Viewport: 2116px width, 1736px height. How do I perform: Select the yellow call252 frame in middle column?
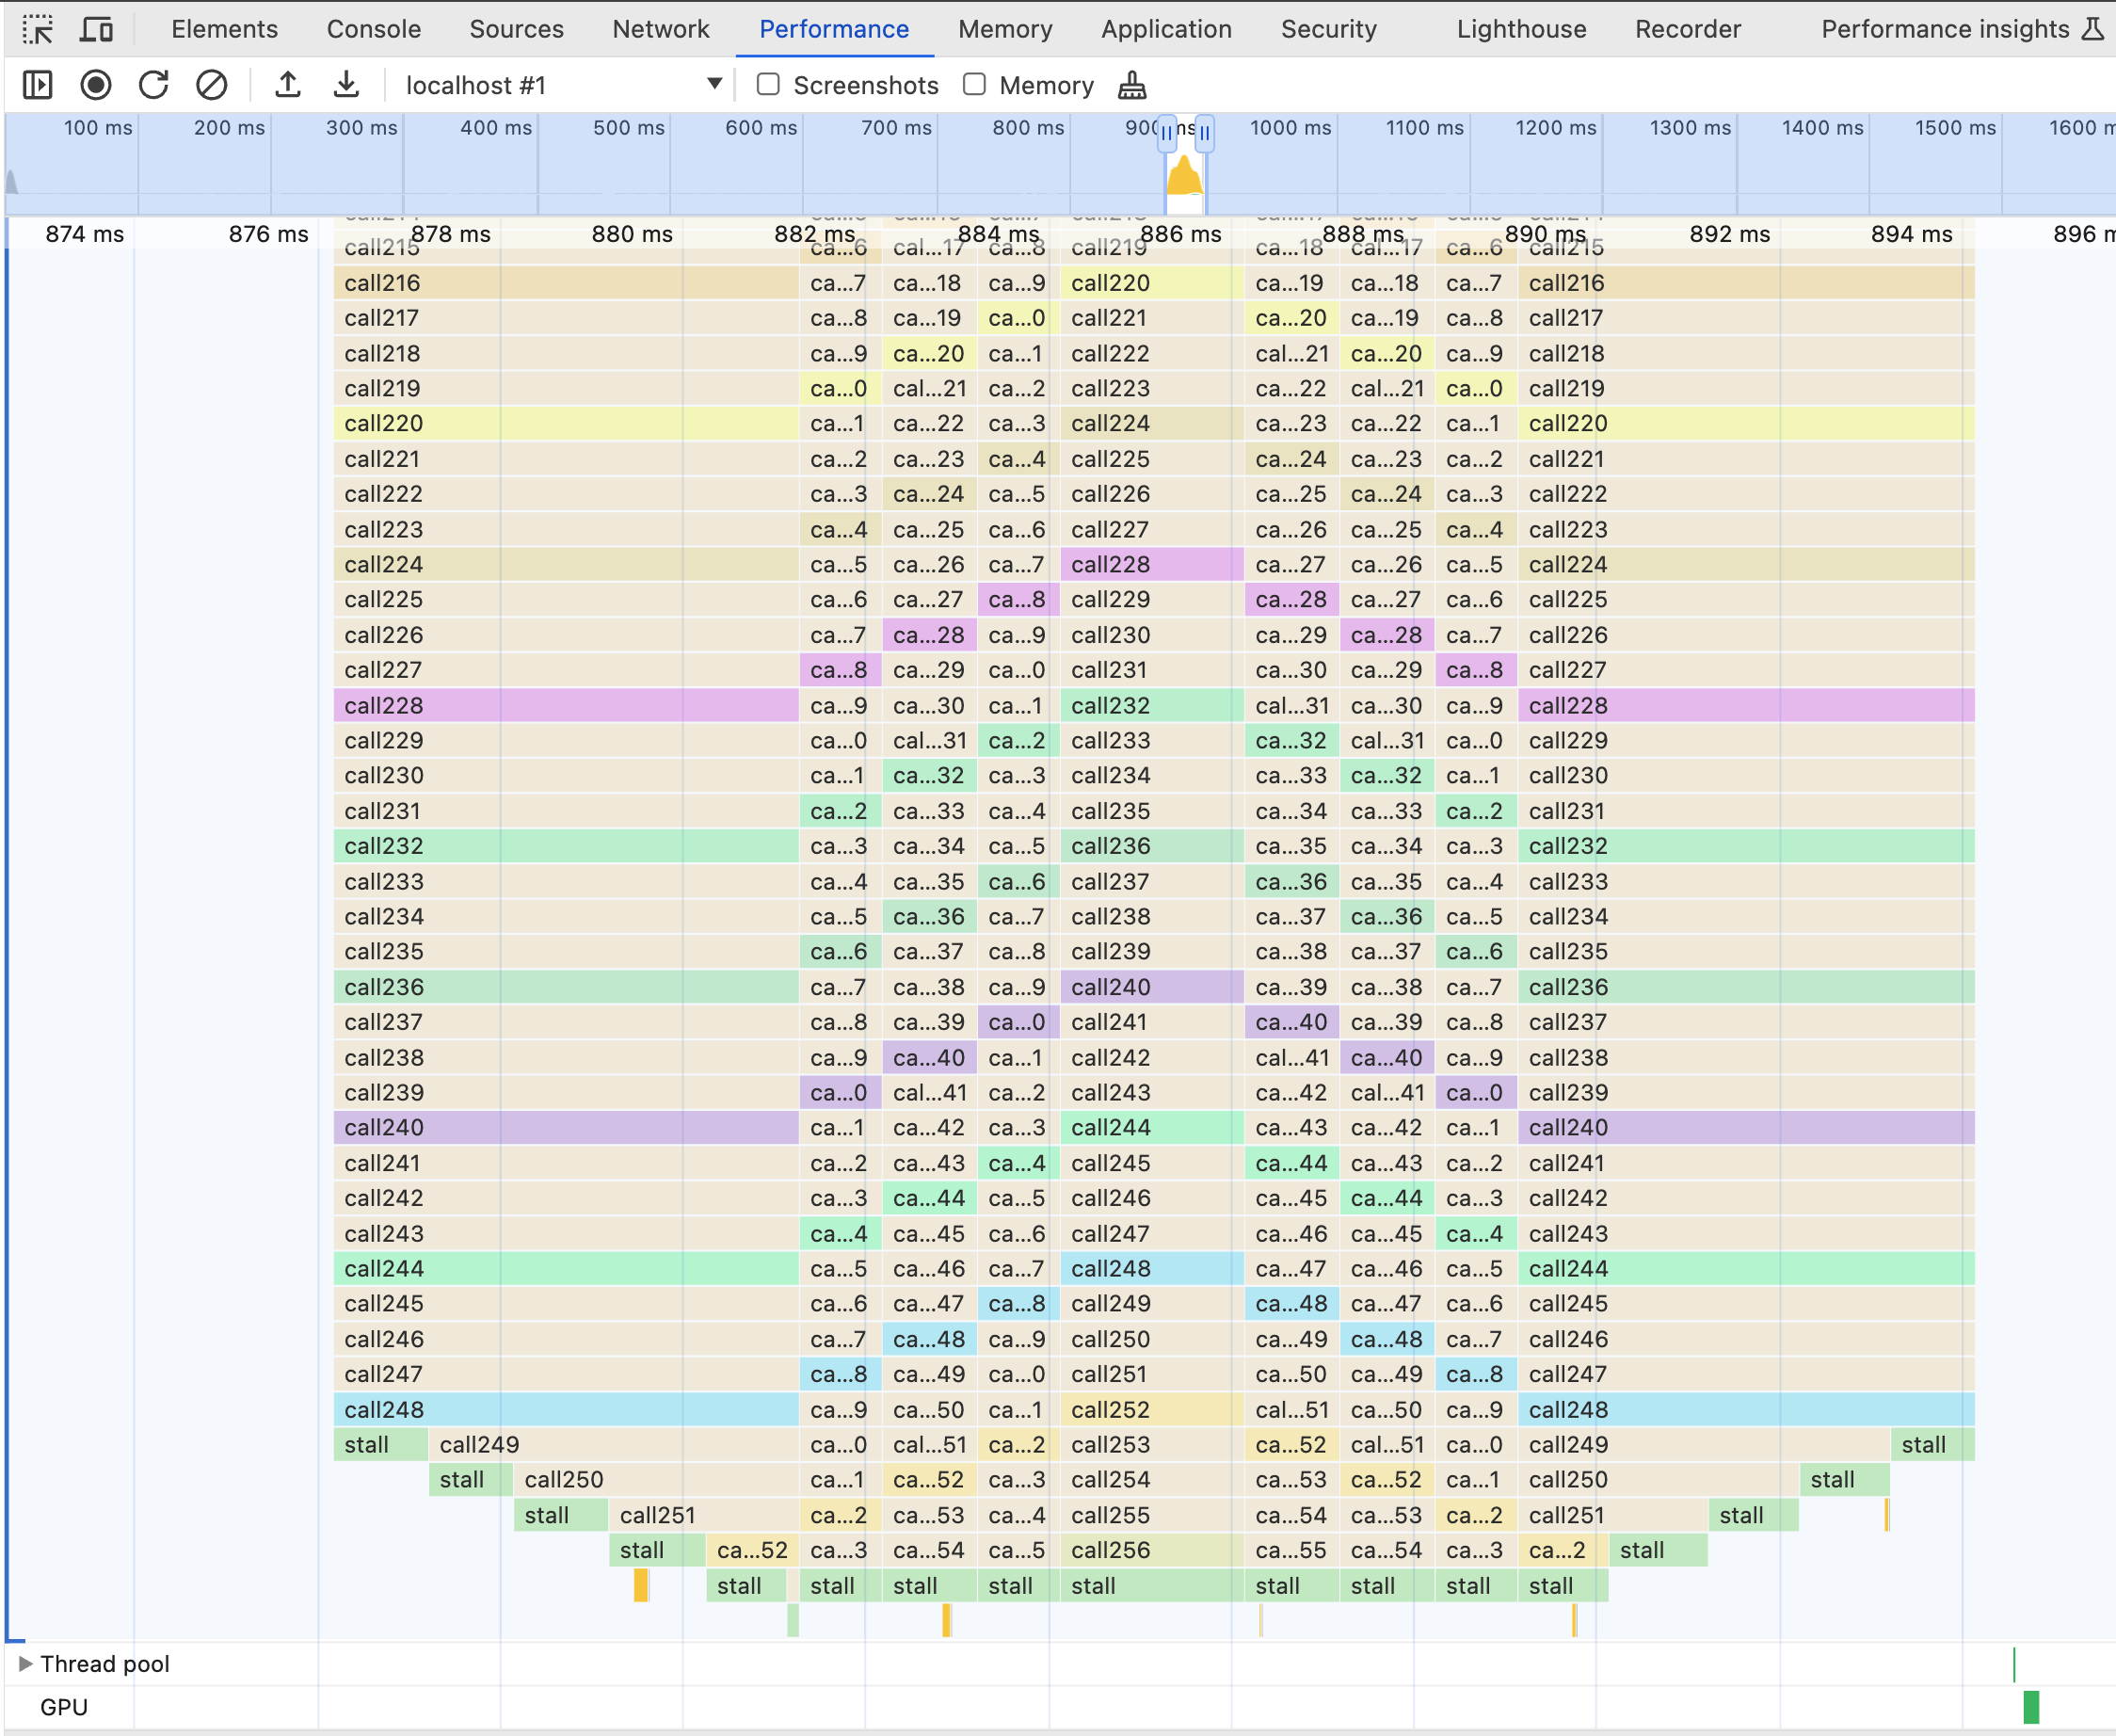pyautogui.click(x=1152, y=1409)
